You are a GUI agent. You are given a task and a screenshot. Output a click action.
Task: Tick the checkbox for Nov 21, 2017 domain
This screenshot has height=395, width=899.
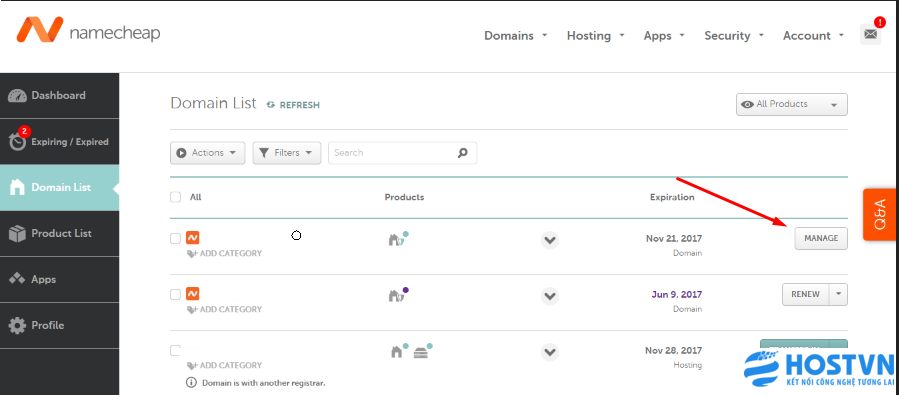(x=175, y=238)
